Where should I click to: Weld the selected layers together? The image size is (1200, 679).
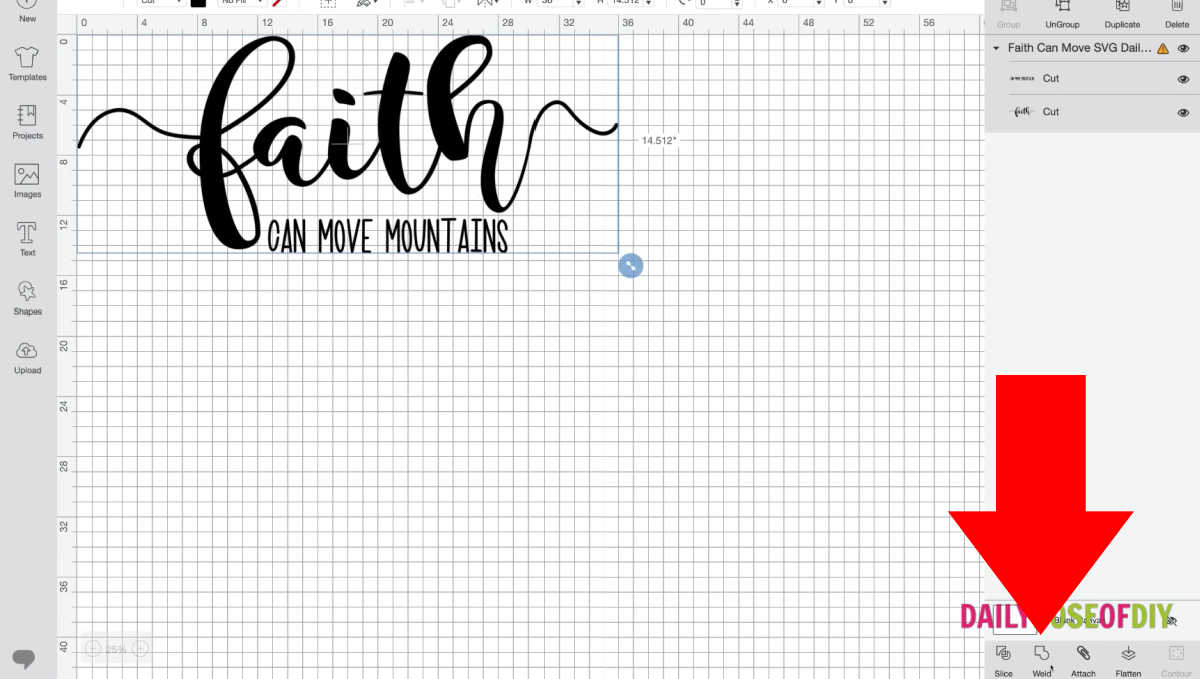coord(1042,661)
